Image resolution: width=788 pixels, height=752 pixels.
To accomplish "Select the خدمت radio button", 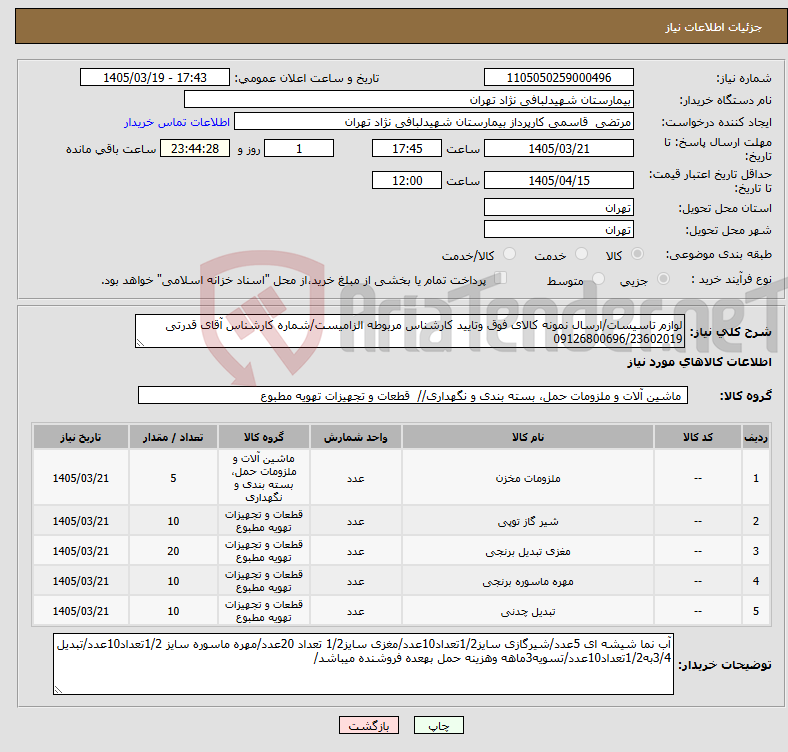I will pyautogui.click(x=581, y=254).
